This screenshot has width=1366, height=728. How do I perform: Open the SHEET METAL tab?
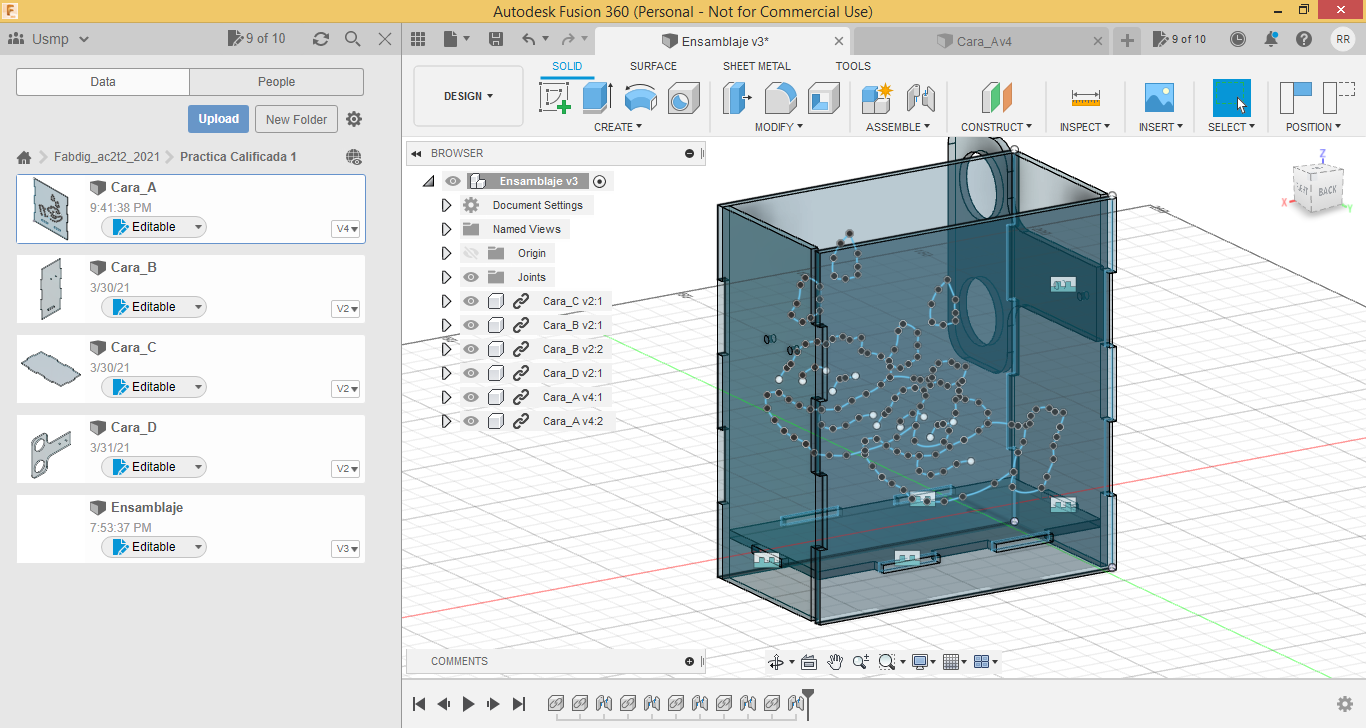756,66
